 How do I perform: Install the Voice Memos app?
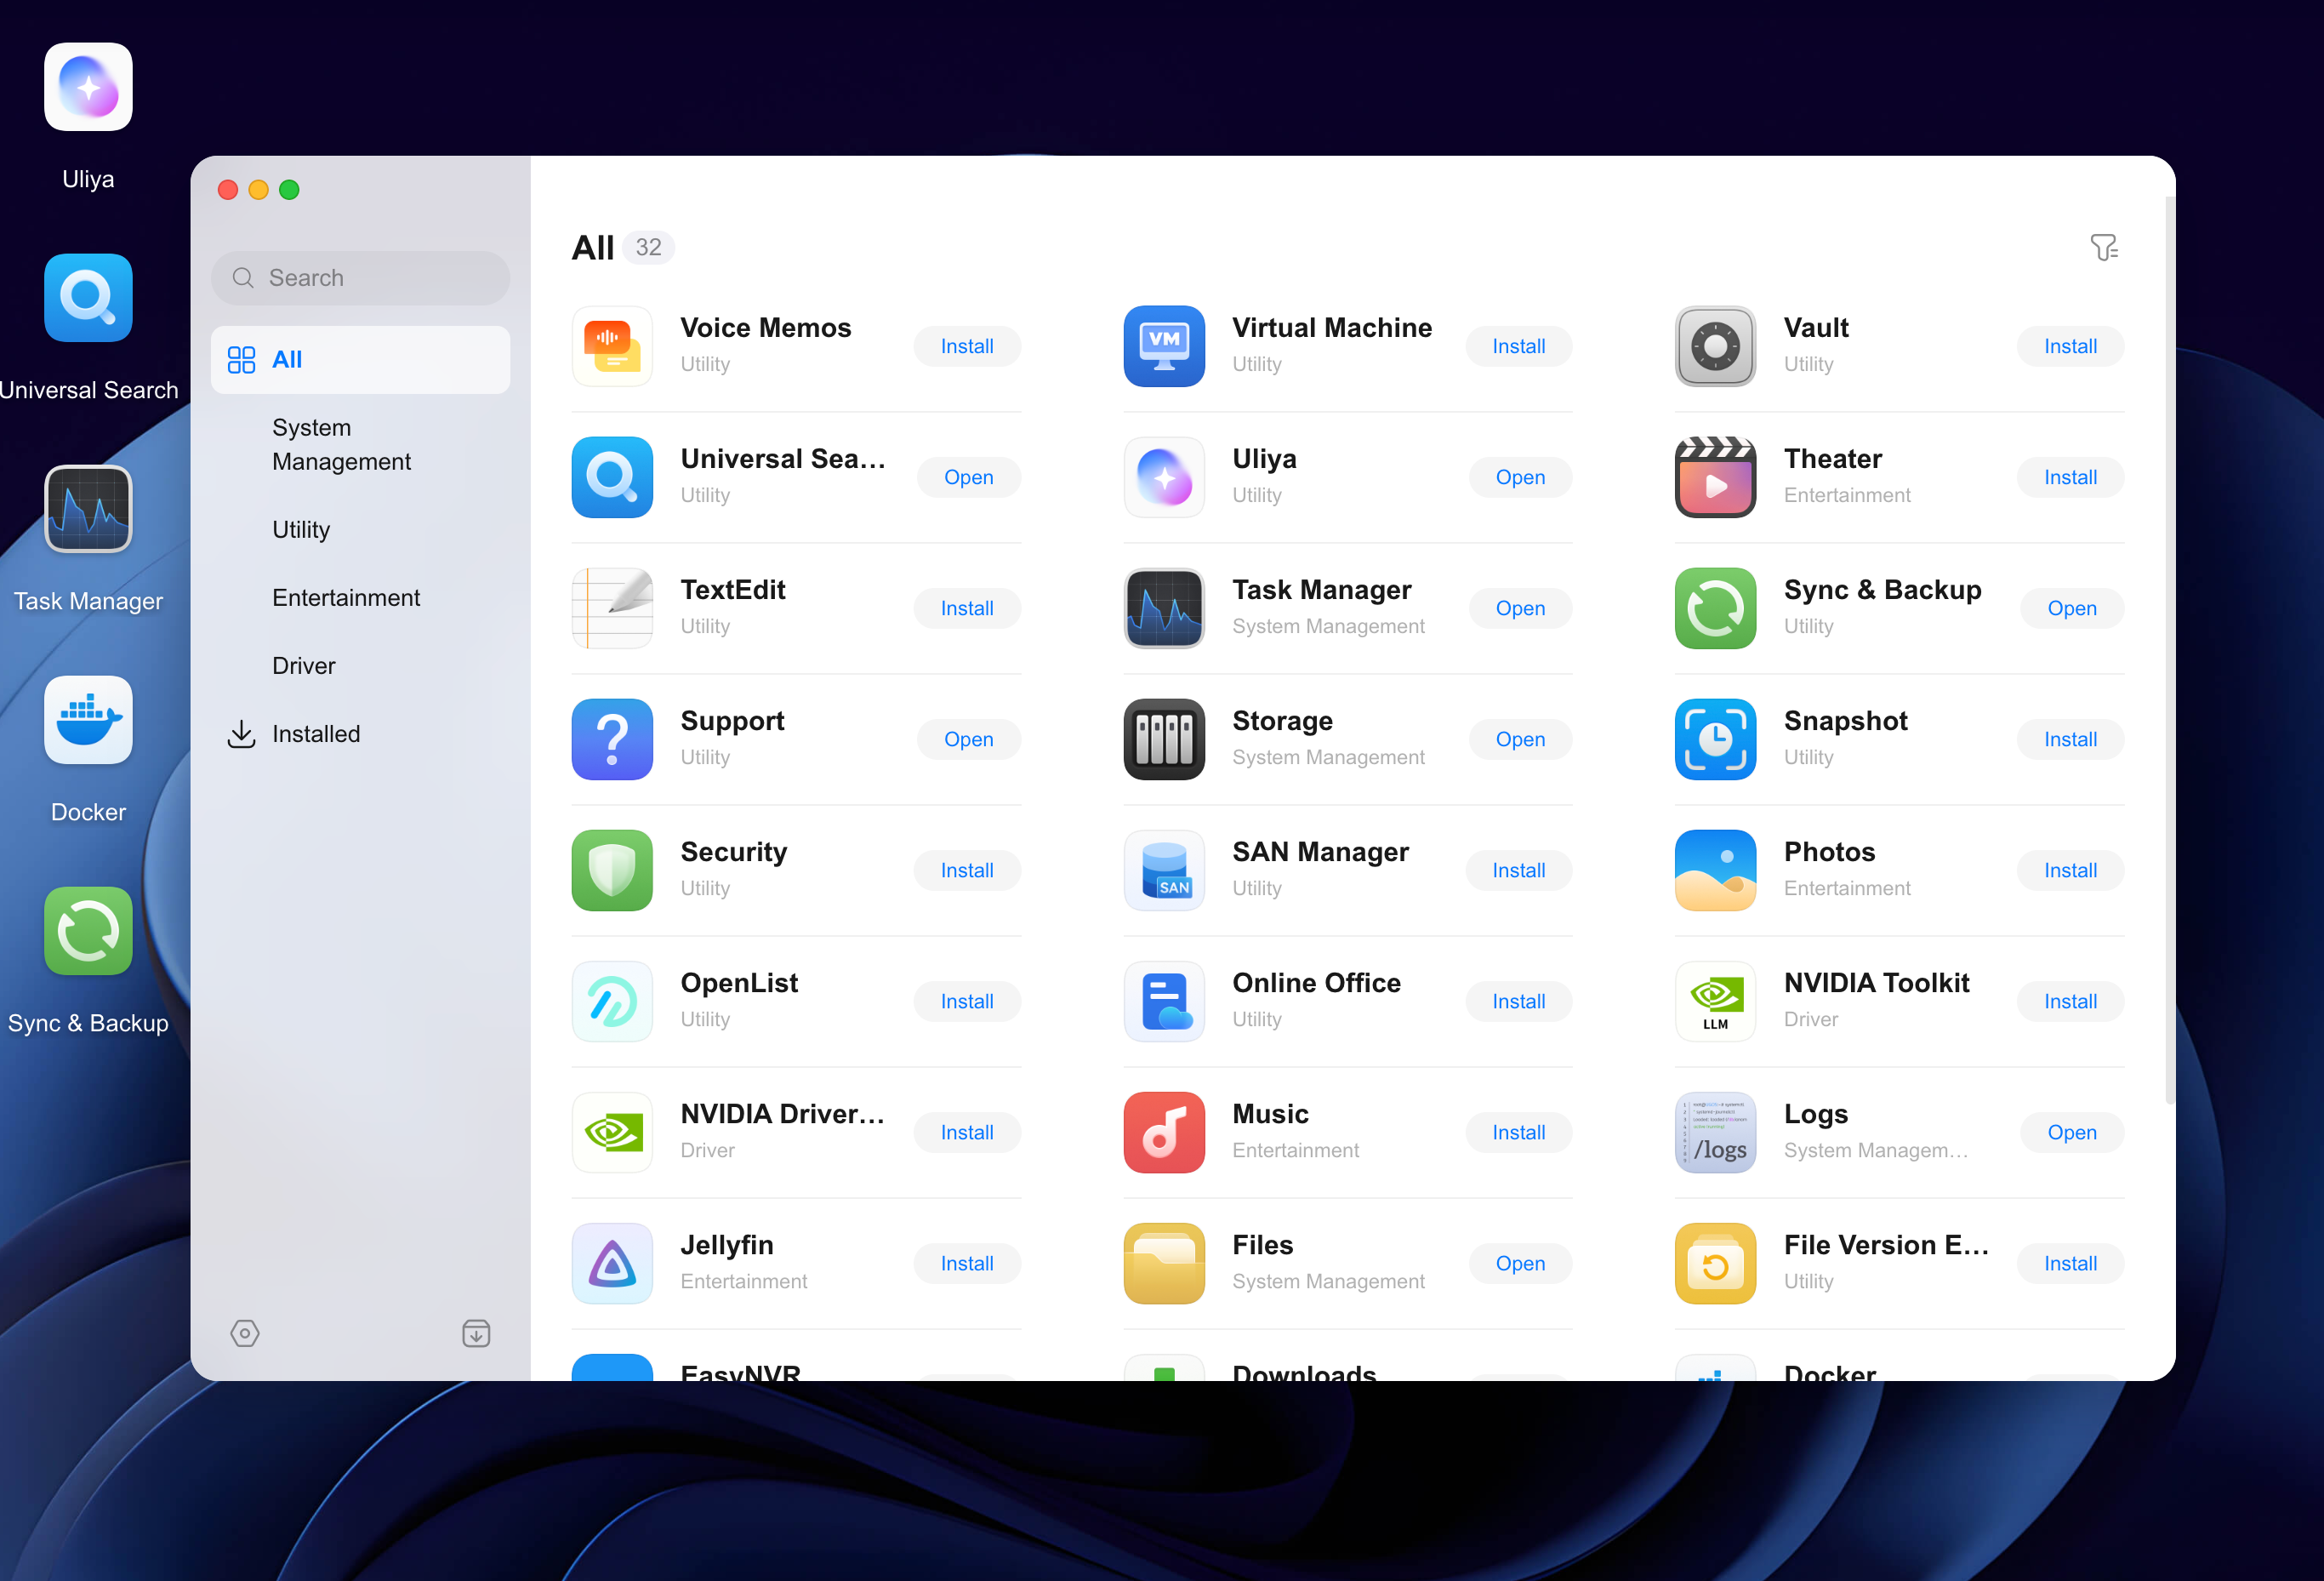[x=967, y=346]
